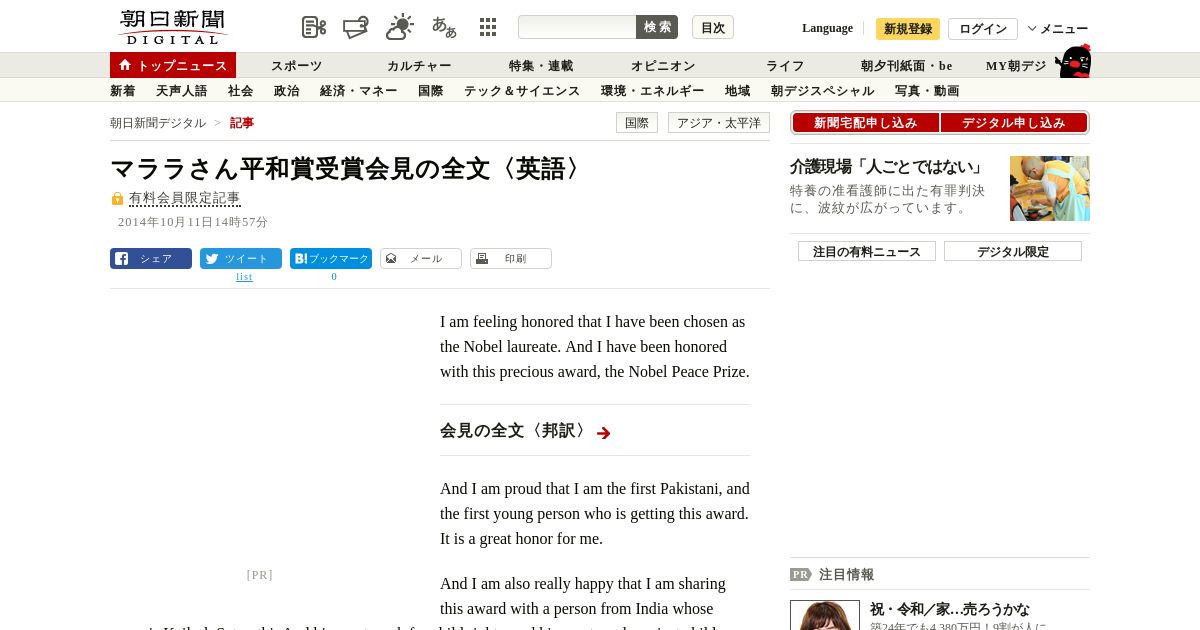Click the tweet 'list' count link
The width and height of the screenshot is (1200, 630).
244,277
